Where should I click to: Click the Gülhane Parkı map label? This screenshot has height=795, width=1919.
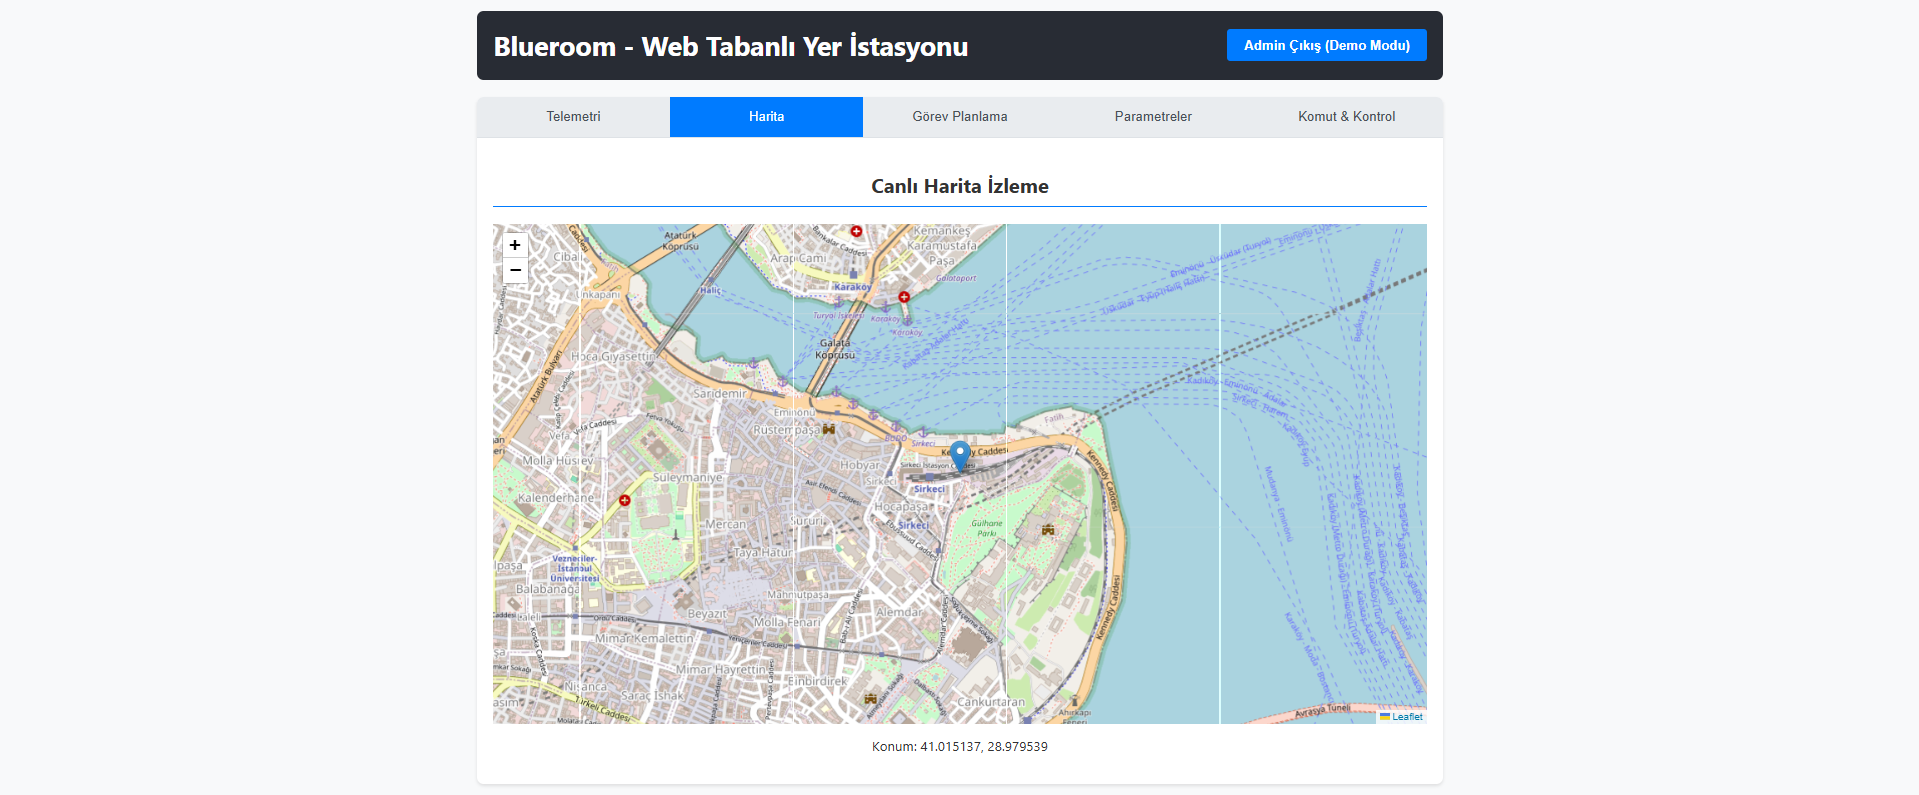pos(987,528)
